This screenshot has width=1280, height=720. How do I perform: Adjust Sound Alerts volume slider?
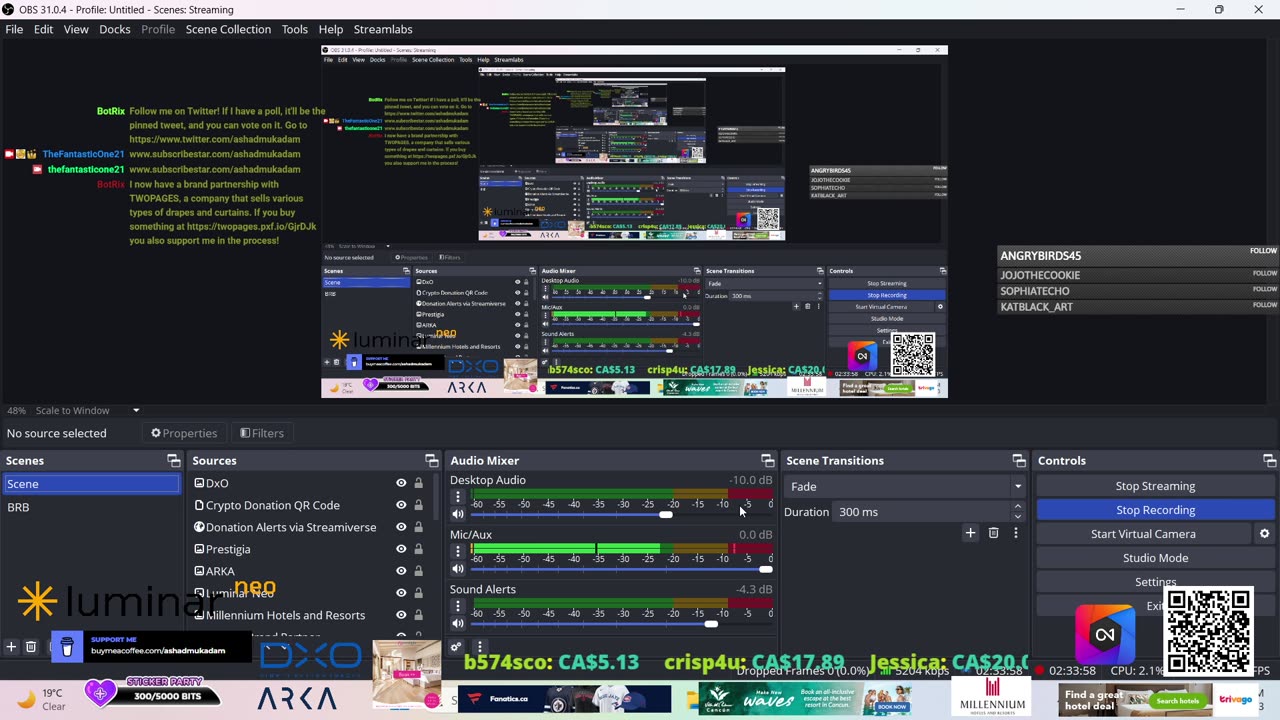tap(711, 623)
